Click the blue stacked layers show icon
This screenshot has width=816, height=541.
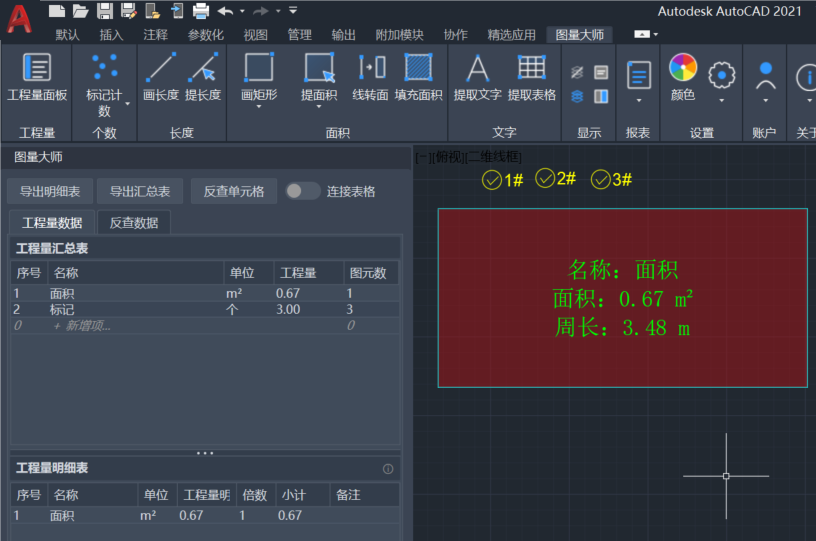[x=577, y=96]
